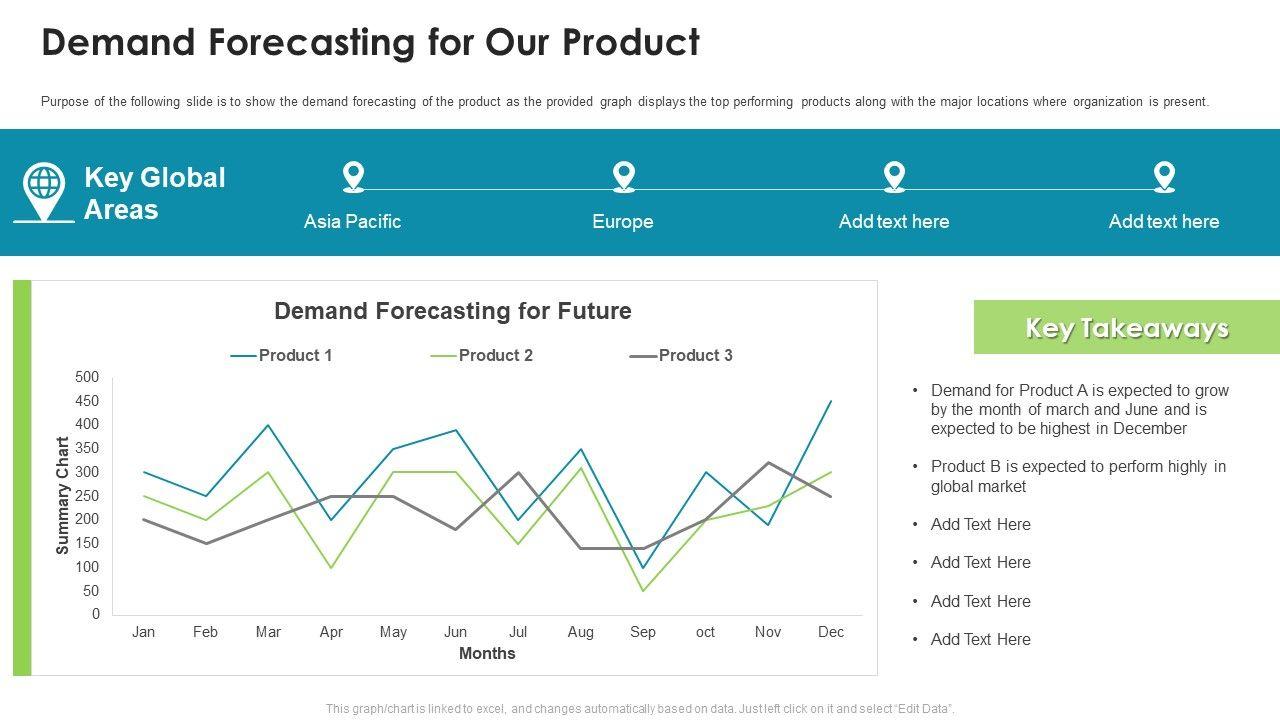Click the chart title Demand Forecasting for Future
This screenshot has height=720, width=1280.
pos(452,311)
